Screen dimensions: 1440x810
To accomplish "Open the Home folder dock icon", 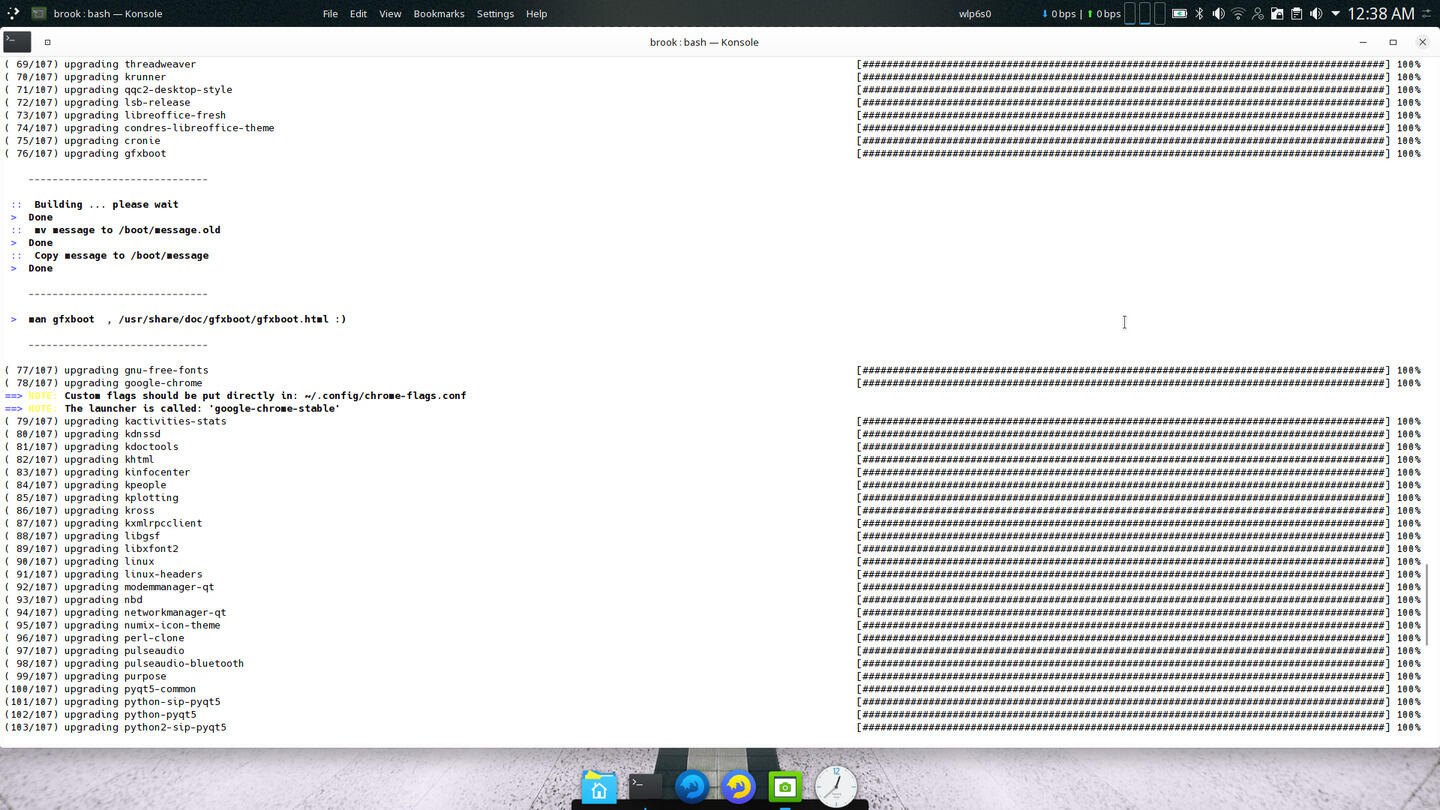I will (x=599, y=787).
